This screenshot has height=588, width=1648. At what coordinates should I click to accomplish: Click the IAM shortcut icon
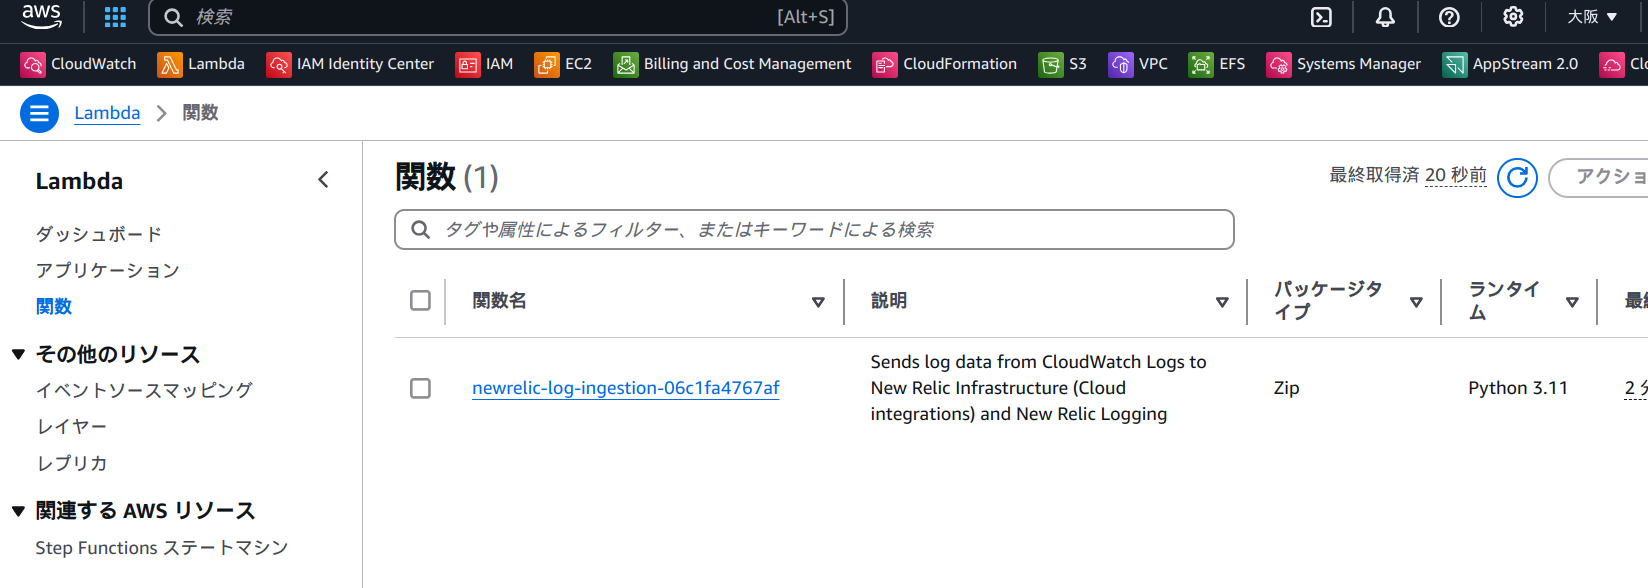tap(468, 64)
